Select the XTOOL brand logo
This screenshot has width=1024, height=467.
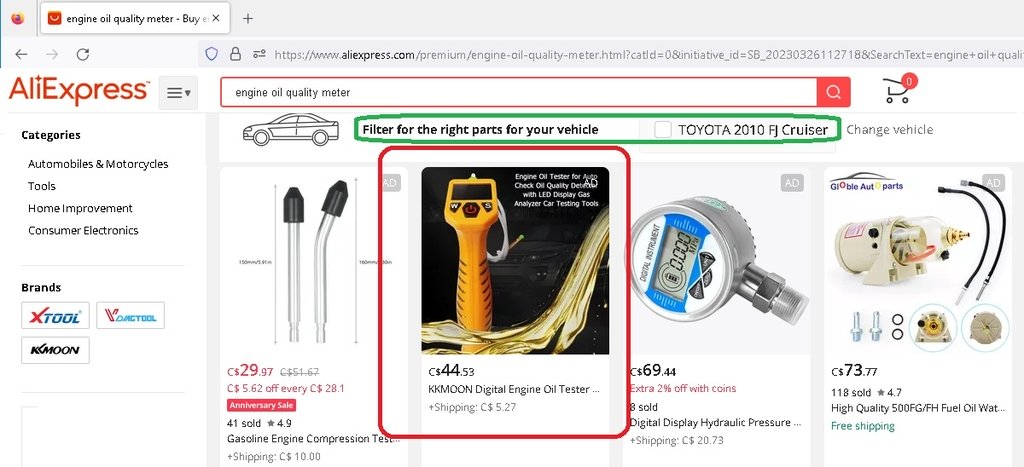click(x=56, y=315)
